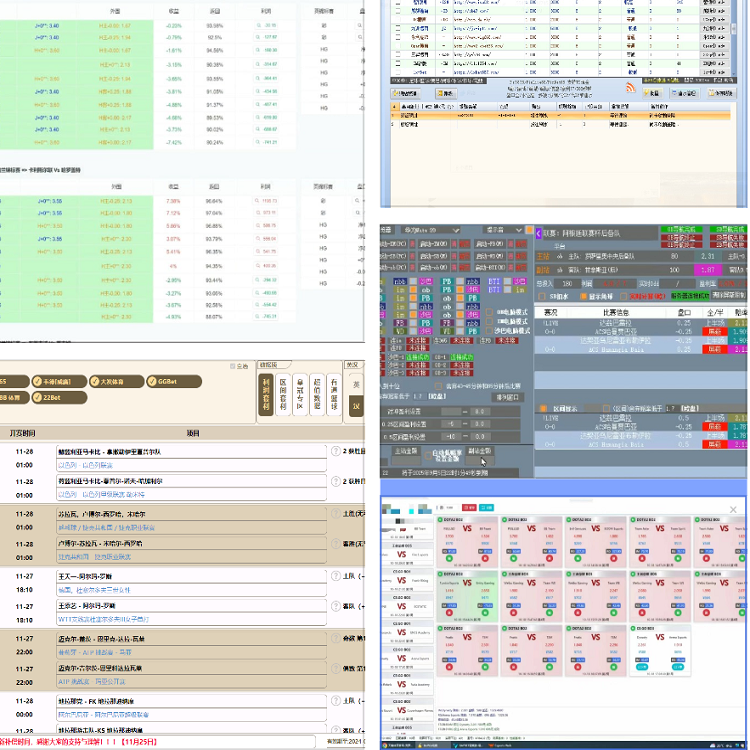Click the 主站金额 button
This screenshot has width=750, height=750.
click(406, 451)
